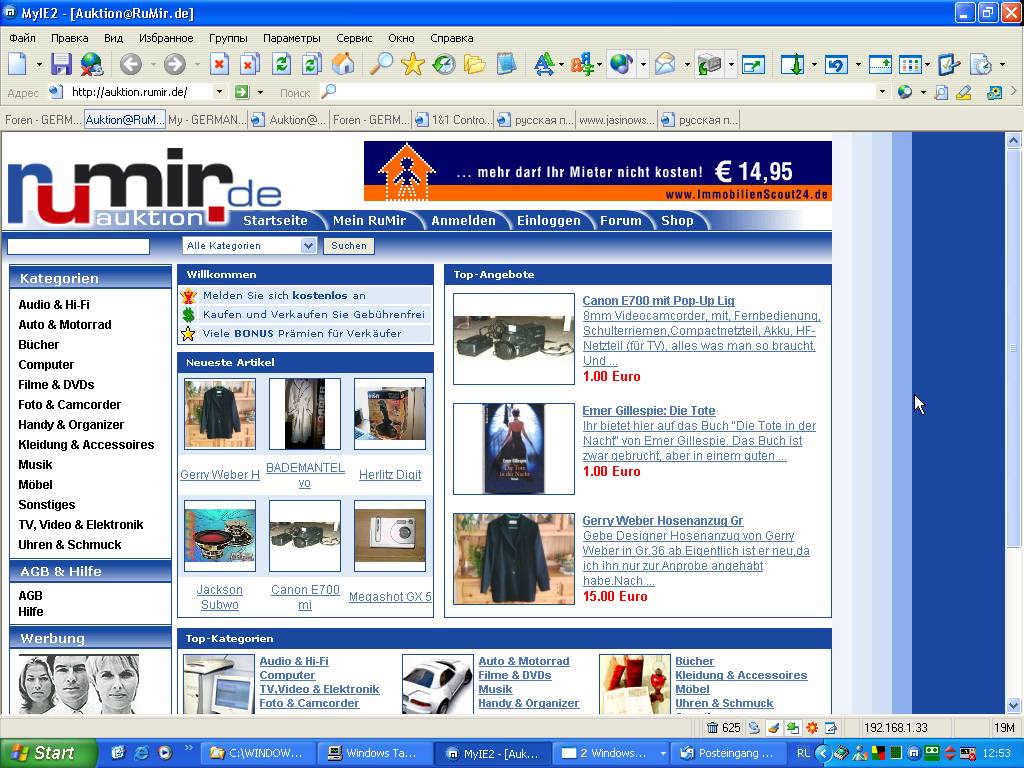Click the work offline globe icon

[91, 64]
